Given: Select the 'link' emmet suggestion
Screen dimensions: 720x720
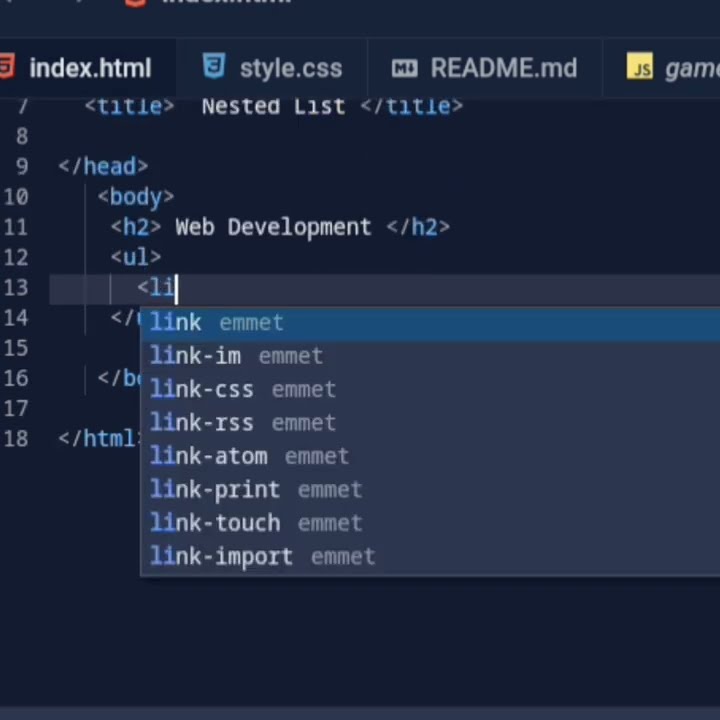Looking at the screenshot, I should click(x=430, y=323).
